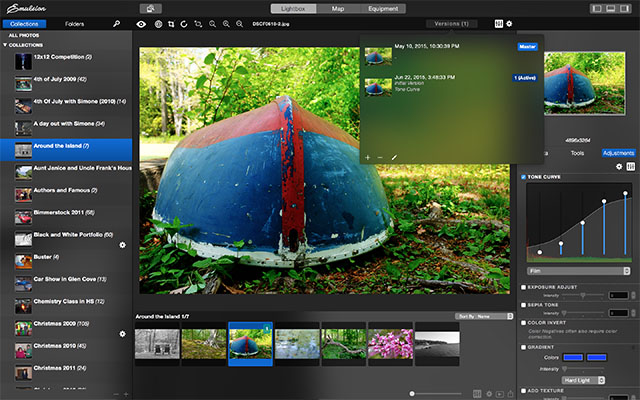Toggle the bottom panel layout icon
This screenshot has width=640, height=400.
click(611, 9)
